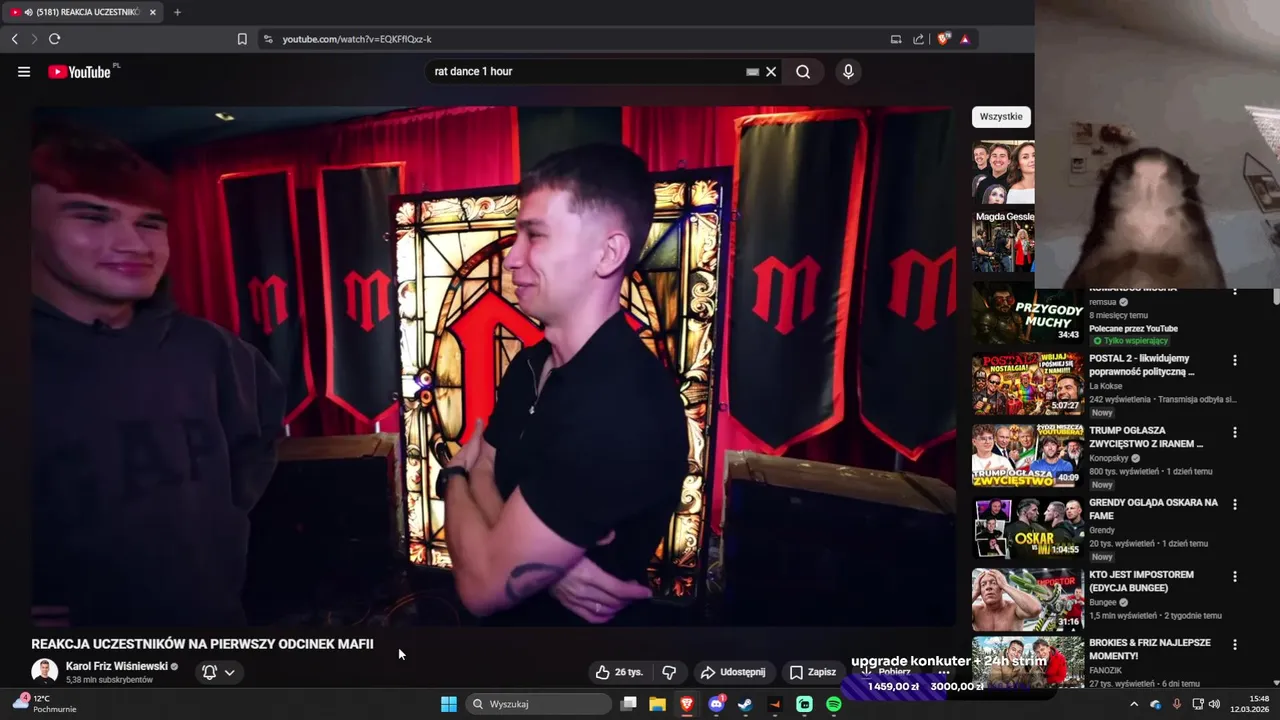Open picture-in-picture icon in address bar
The image size is (1280, 720).
coord(896,39)
